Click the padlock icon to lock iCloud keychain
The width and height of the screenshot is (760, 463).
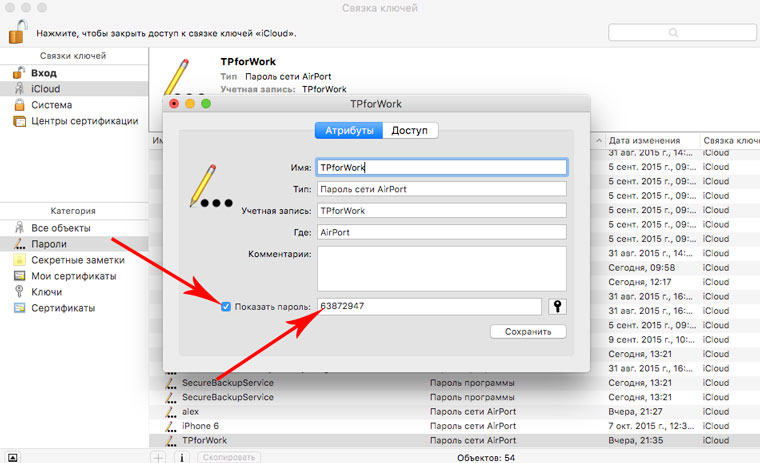(x=18, y=32)
